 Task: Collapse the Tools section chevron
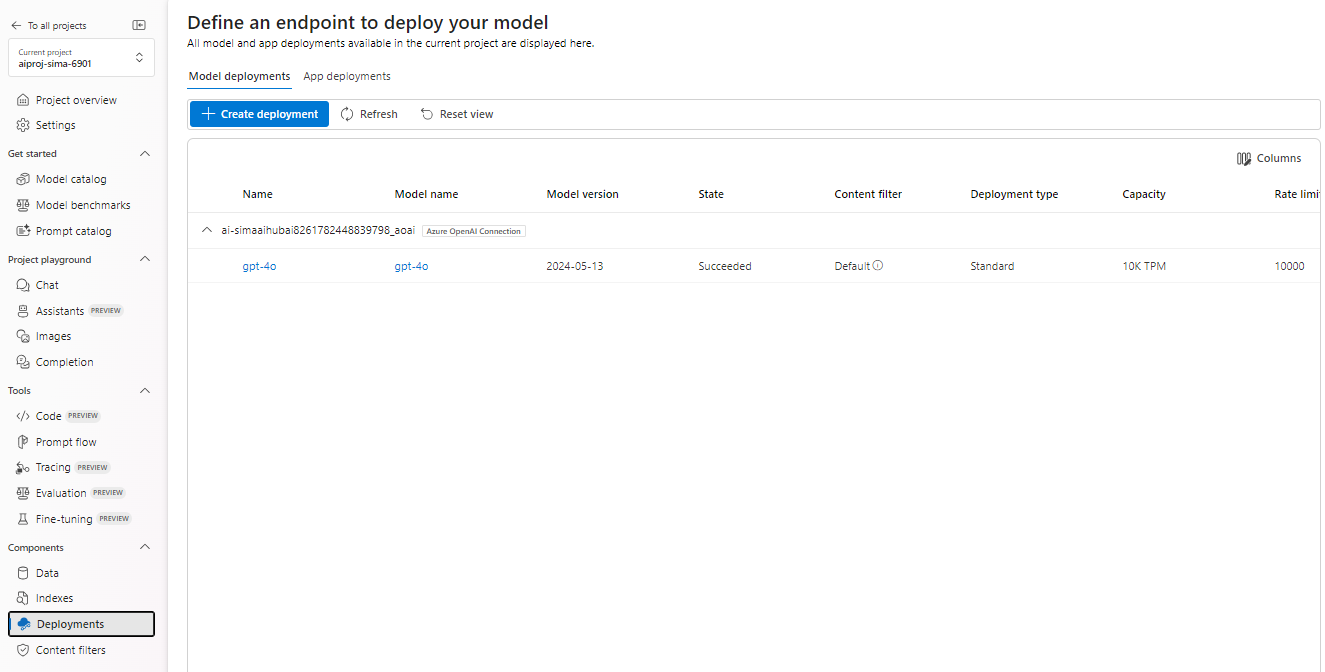point(145,391)
